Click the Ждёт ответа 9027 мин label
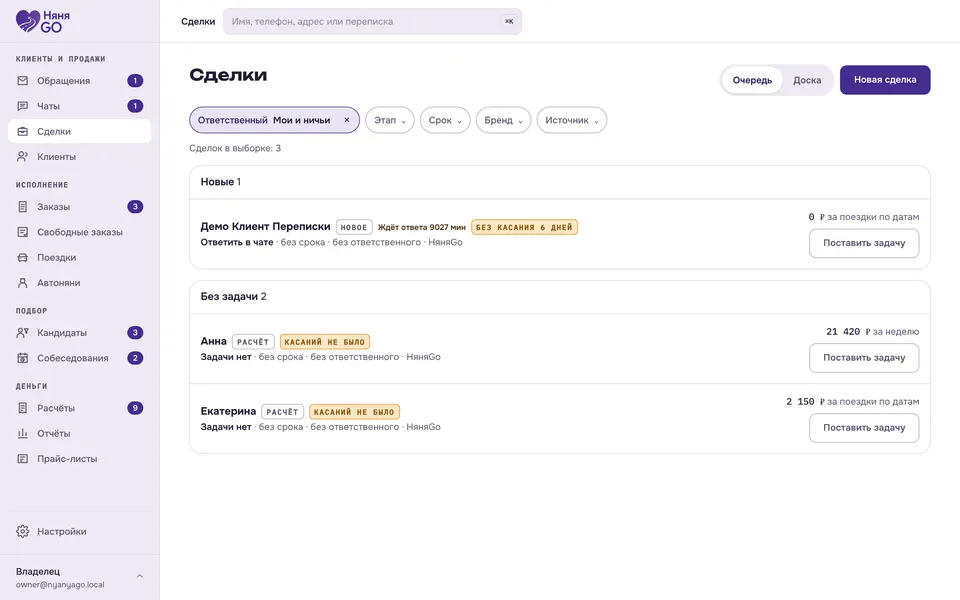Viewport: 960px width, 600px height. coord(421,227)
